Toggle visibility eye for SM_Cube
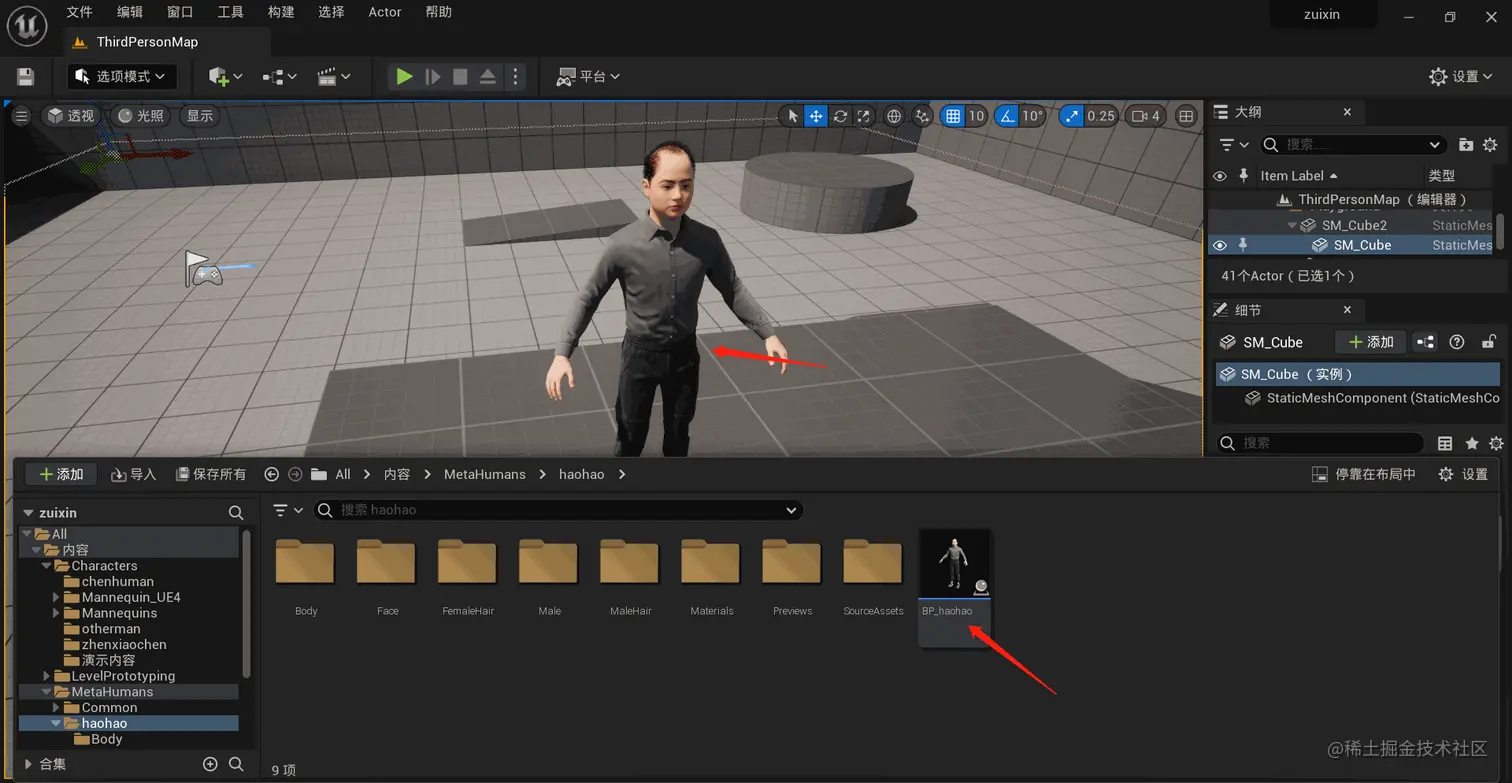 (1219, 245)
